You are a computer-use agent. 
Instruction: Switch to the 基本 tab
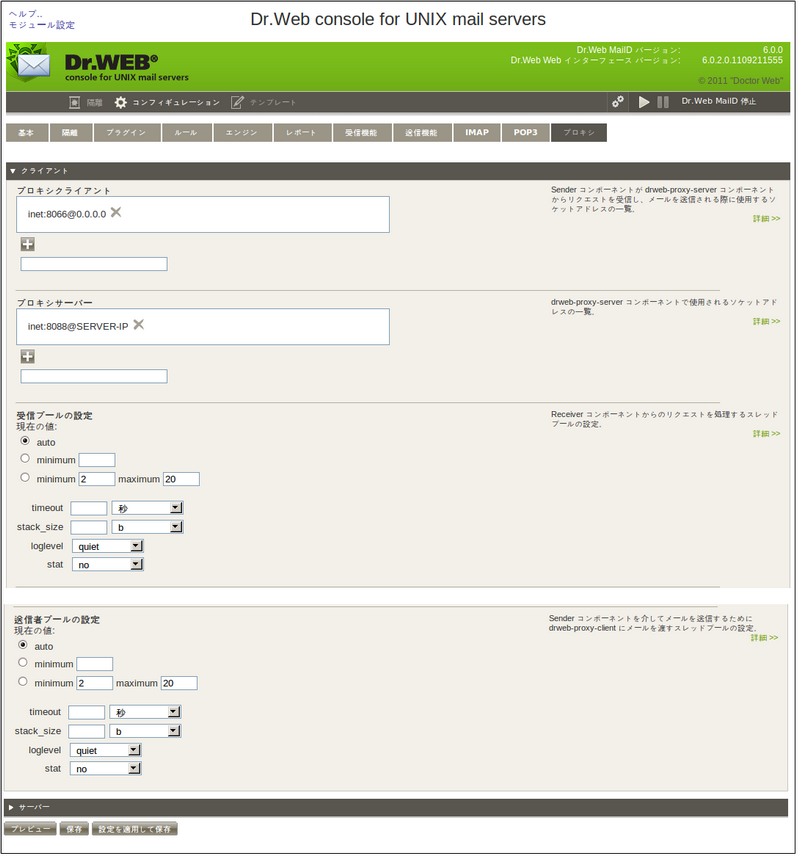pos(26,133)
